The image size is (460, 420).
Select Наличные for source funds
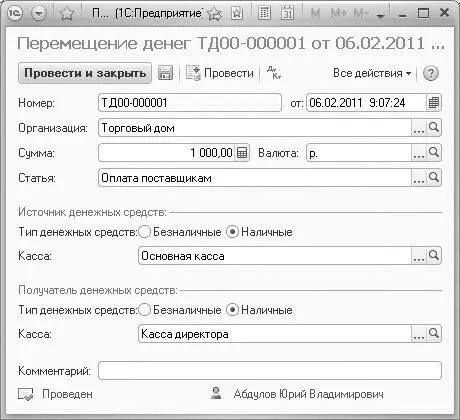[232, 232]
